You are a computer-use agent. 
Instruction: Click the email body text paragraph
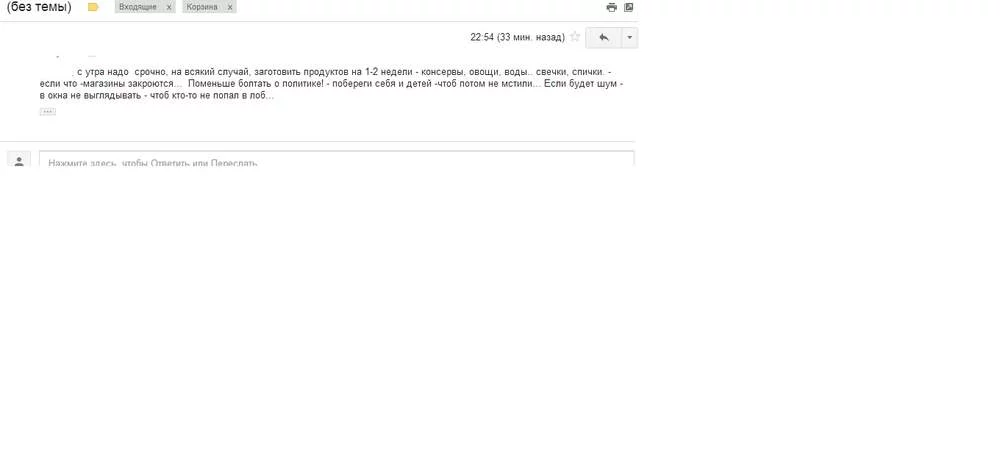[331, 83]
